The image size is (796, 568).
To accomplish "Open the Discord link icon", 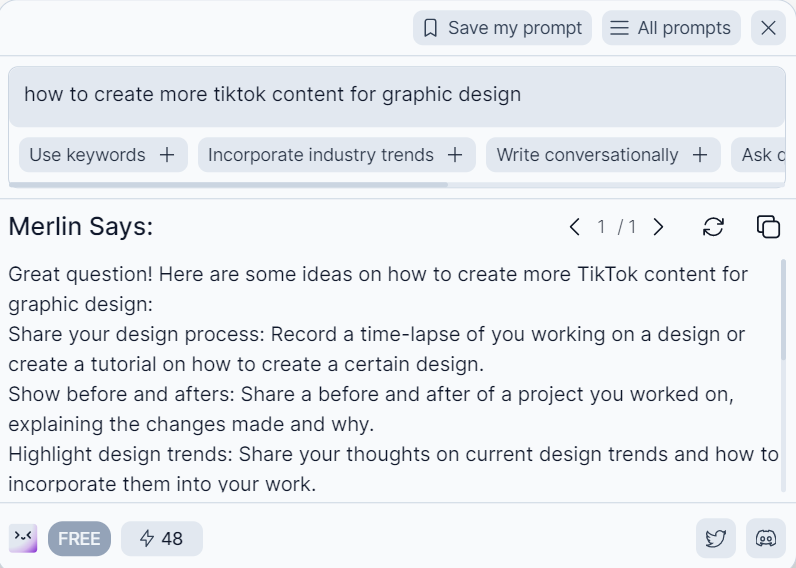I will pyautogui.click(x=766, y=539).
